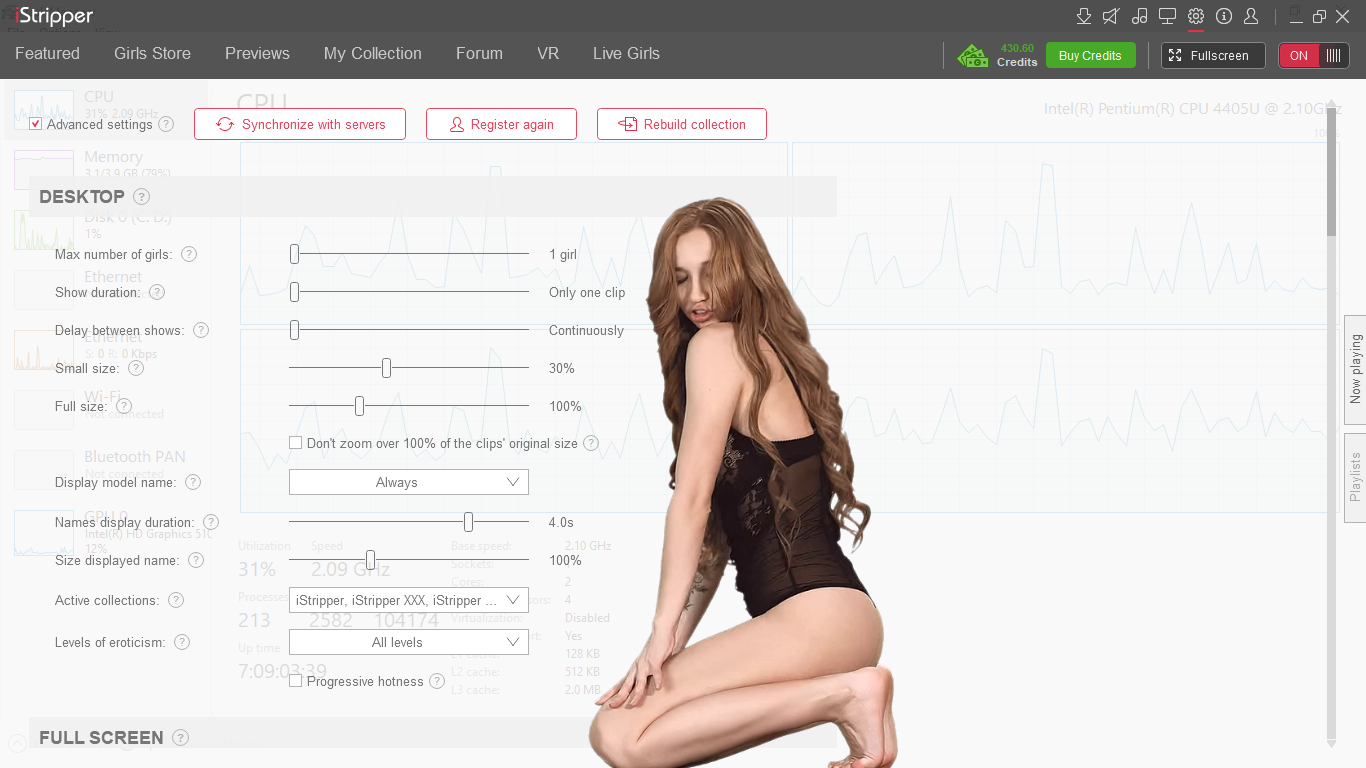Uncheck the Advanced settings checkbox

point(36,124)
